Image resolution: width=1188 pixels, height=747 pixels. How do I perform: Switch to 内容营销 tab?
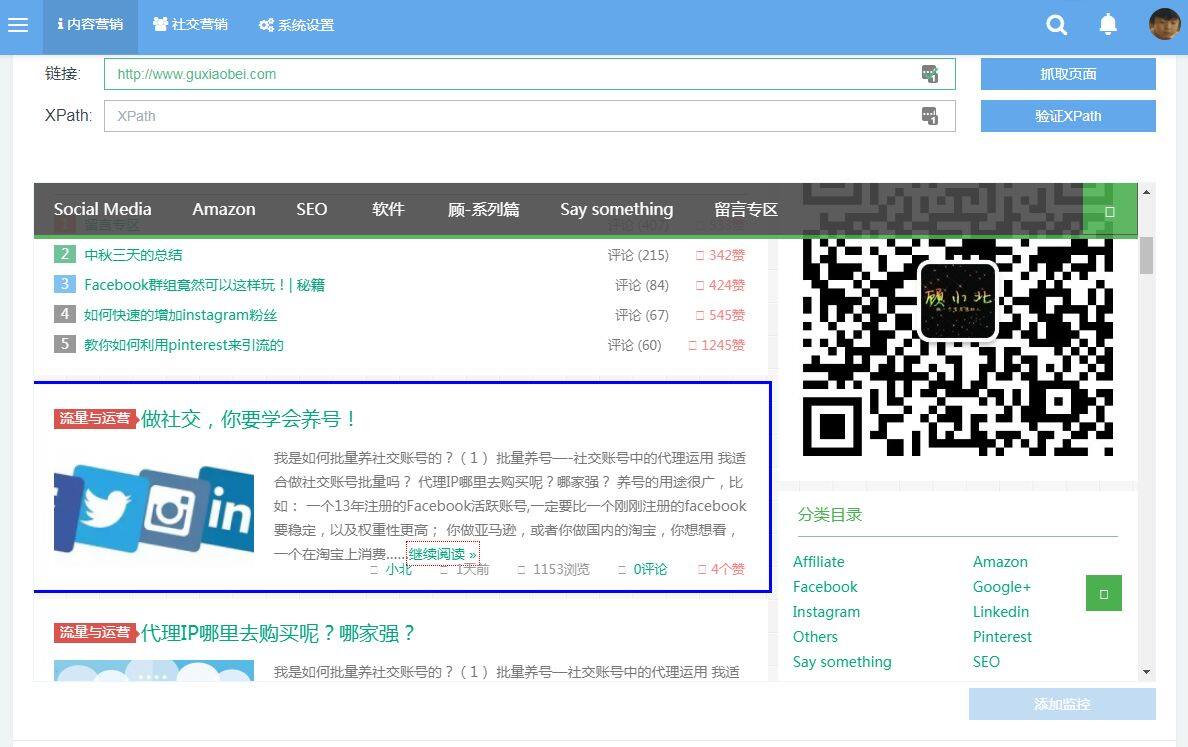point(90,25)
